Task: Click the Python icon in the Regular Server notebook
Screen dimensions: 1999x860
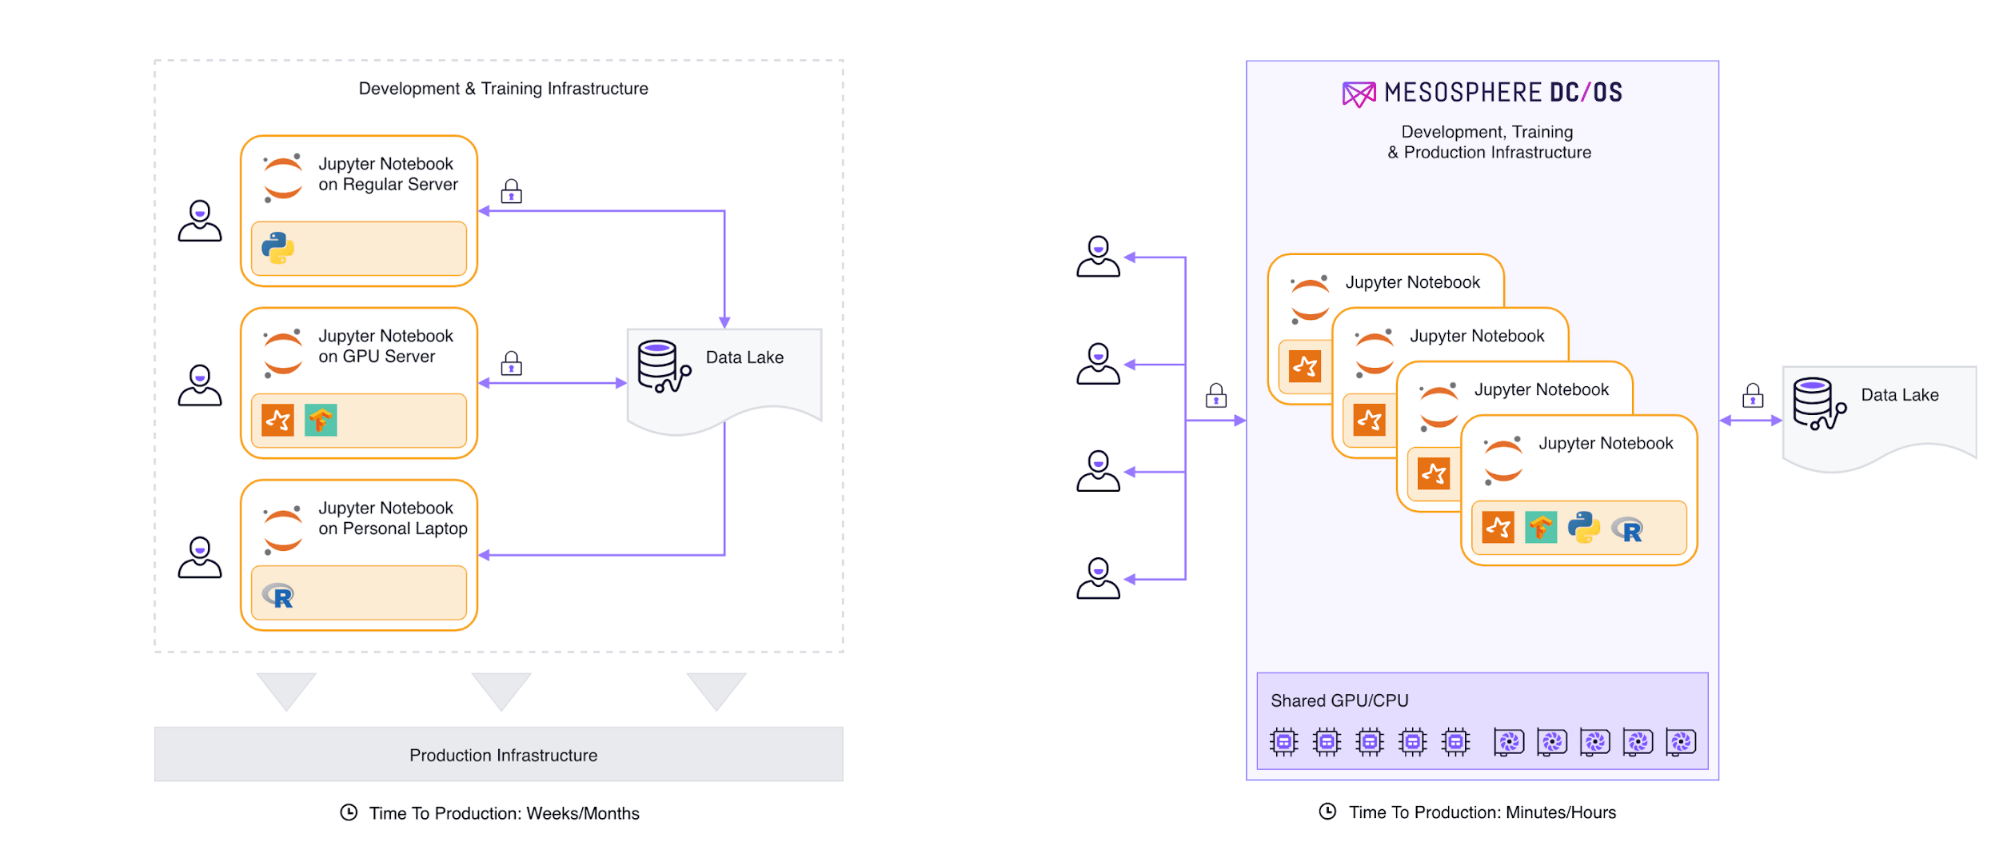Action: click(278, 248)
